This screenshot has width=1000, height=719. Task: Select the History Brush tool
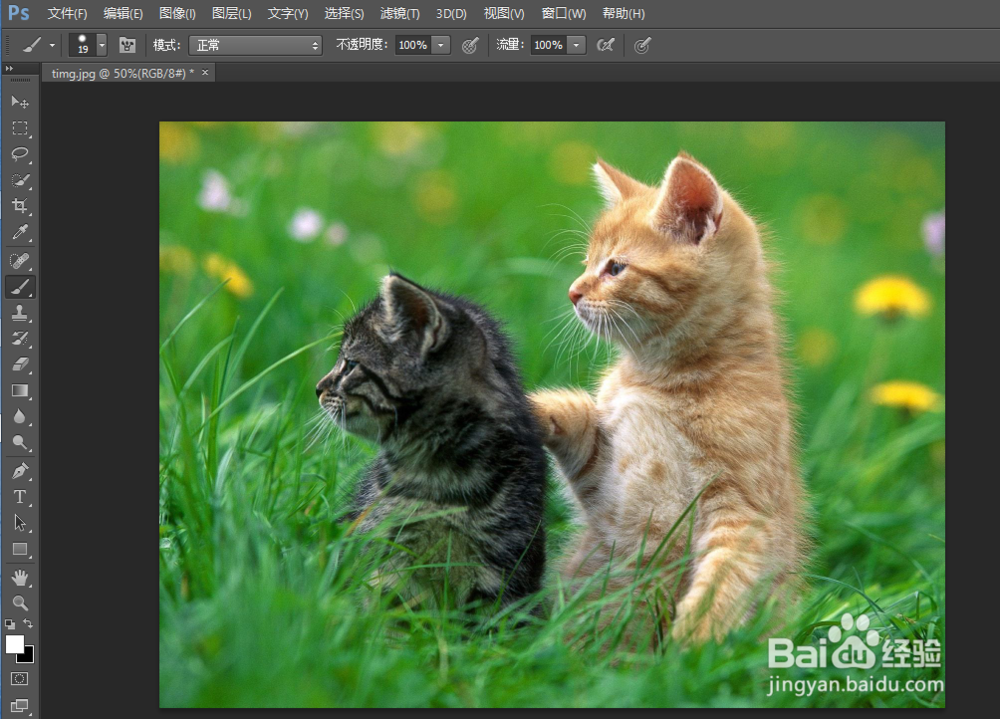point(20,339)
